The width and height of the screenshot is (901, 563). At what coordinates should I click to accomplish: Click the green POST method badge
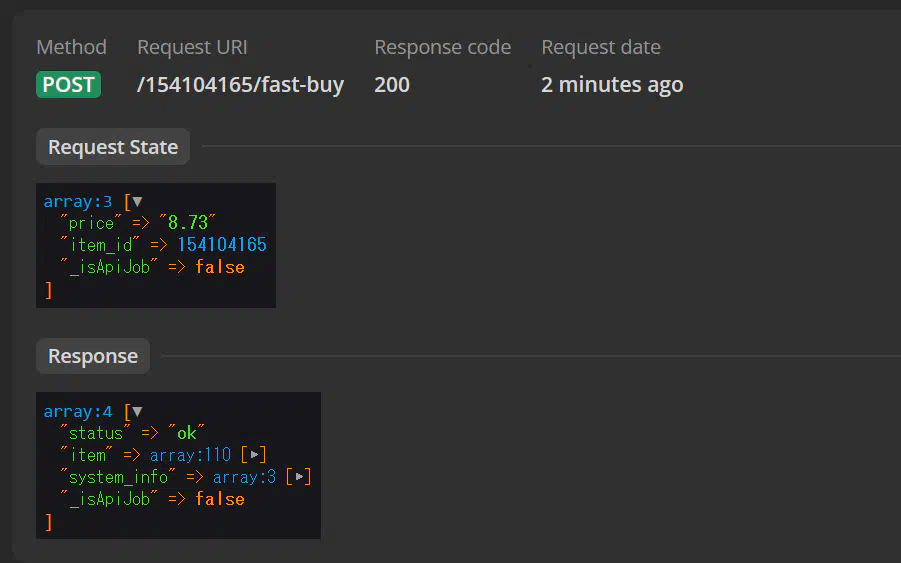tap(68, 84)
